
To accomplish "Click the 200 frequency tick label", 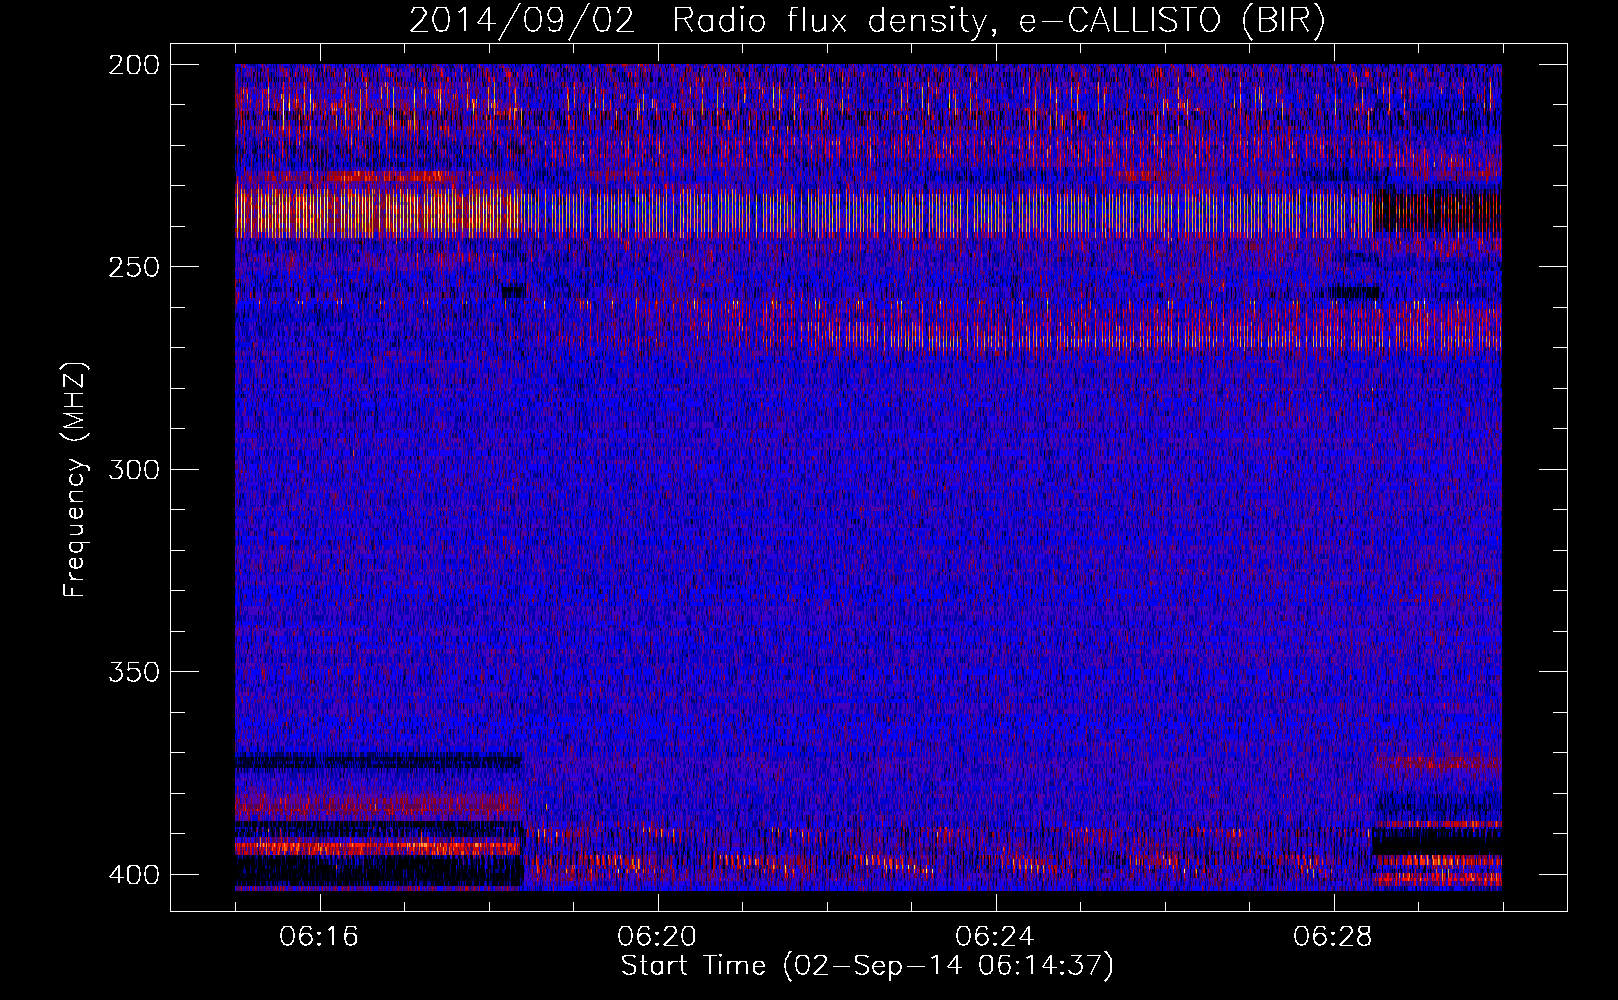I will pos(133,65).
